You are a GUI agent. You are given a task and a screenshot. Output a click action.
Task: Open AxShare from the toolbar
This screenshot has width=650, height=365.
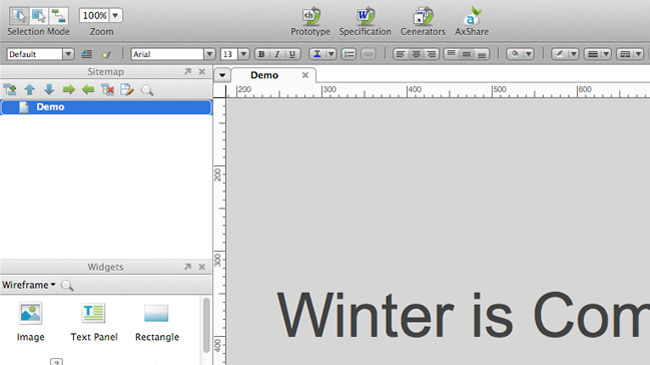[x=472, y=17]
